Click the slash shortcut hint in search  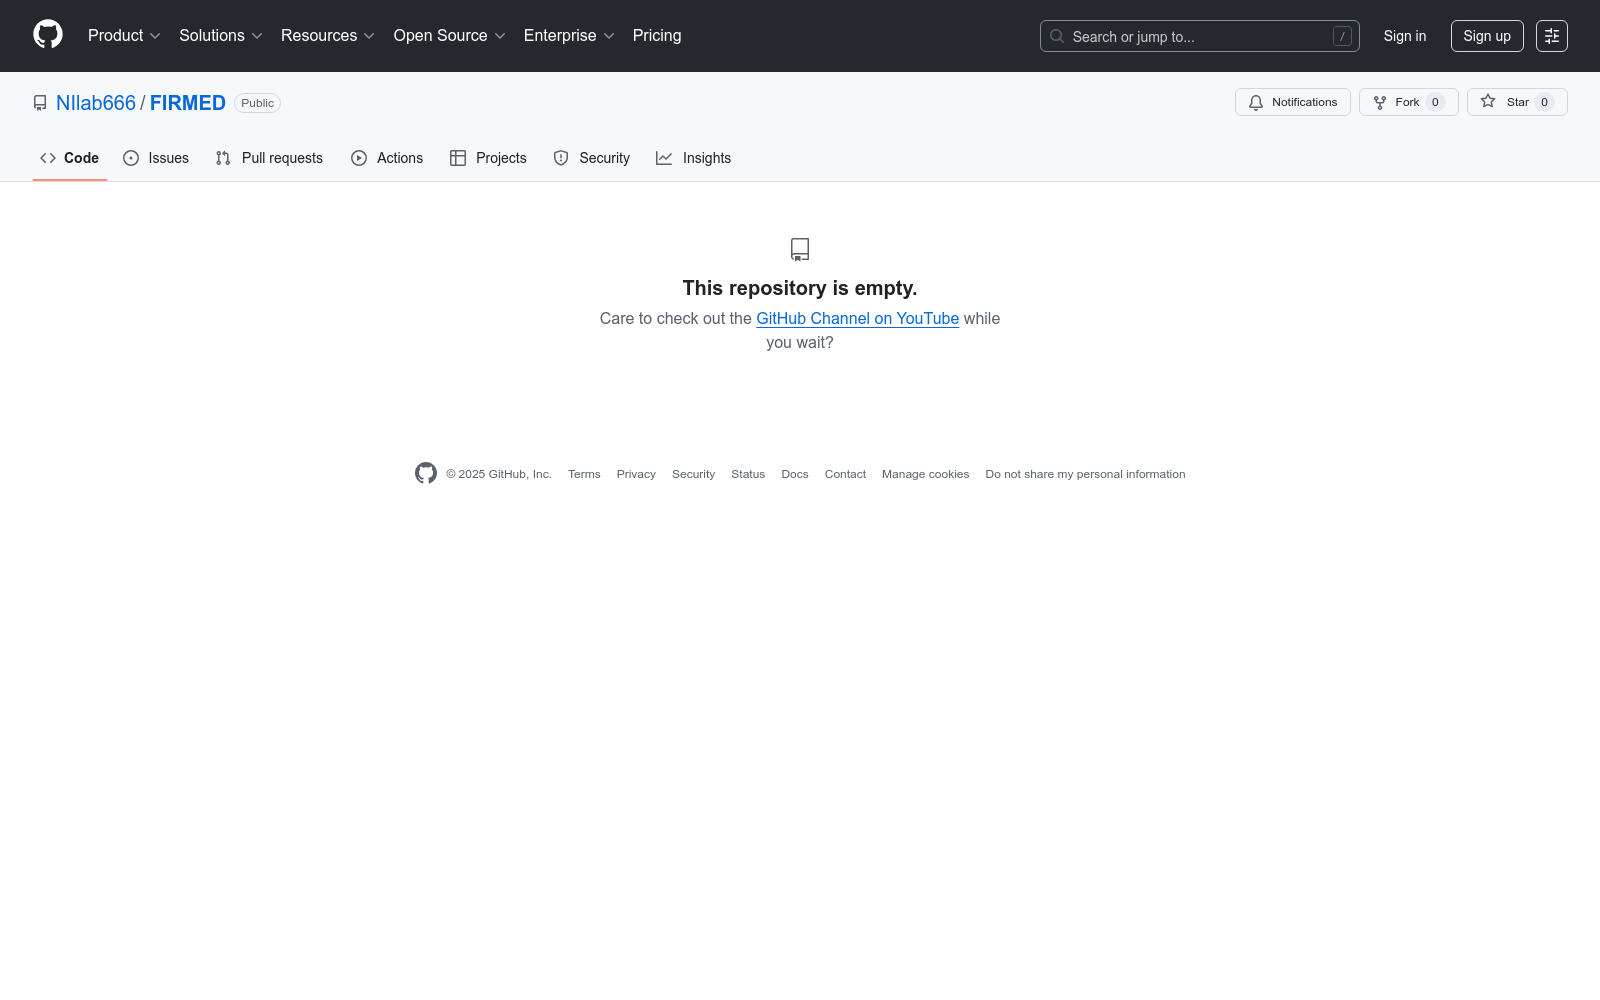(1342, 36)
